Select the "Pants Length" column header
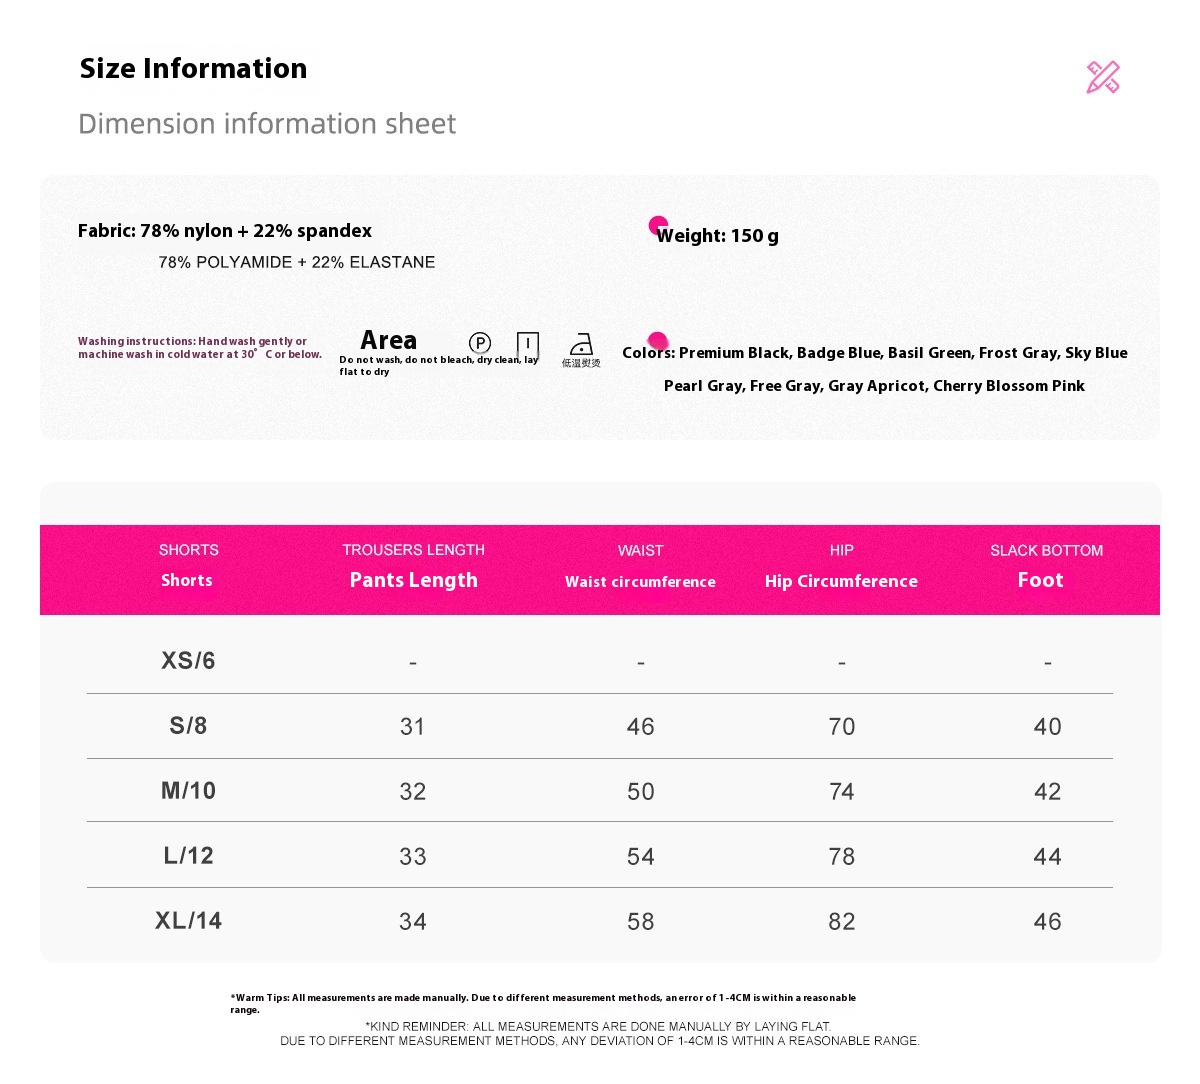Screen dimensions: 1200x1084 (x=413, y=580)
